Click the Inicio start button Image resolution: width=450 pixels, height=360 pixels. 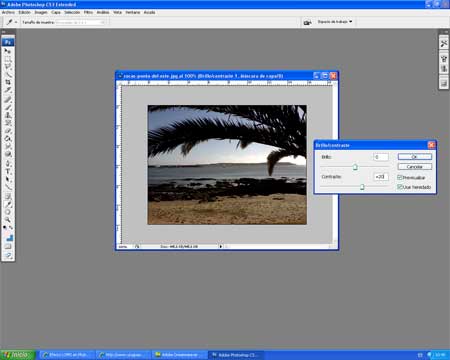17,355
